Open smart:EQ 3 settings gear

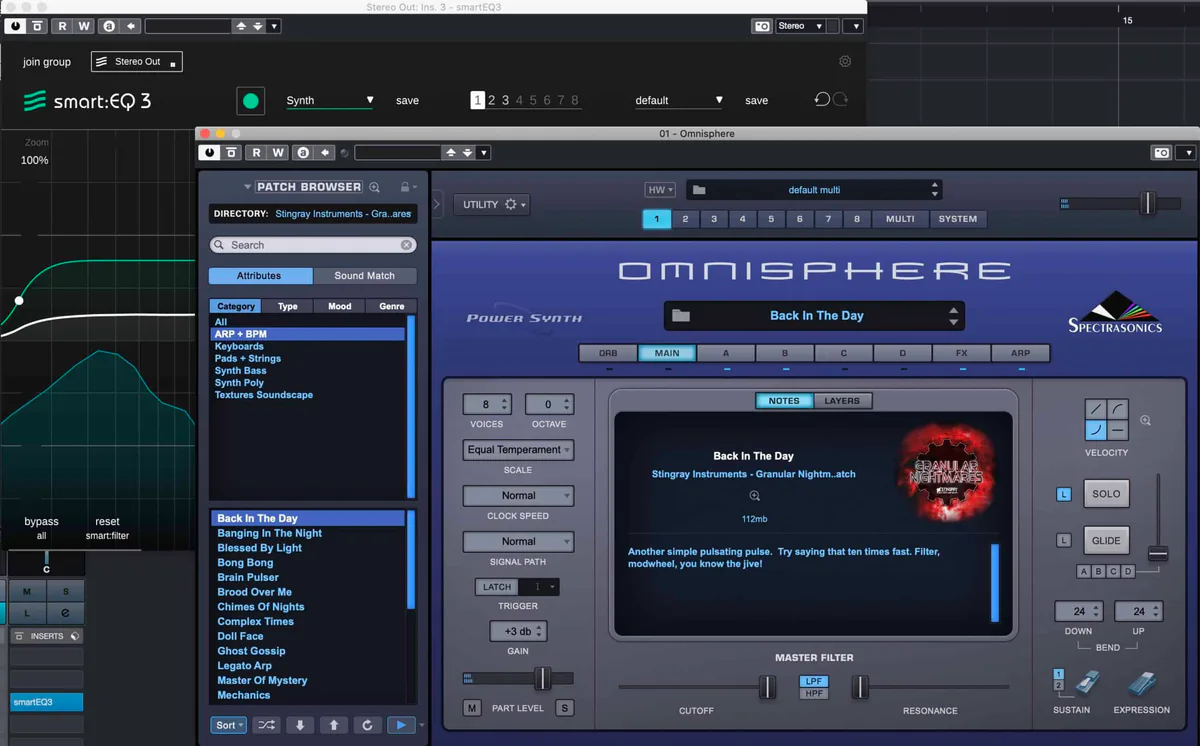point(845,62)
